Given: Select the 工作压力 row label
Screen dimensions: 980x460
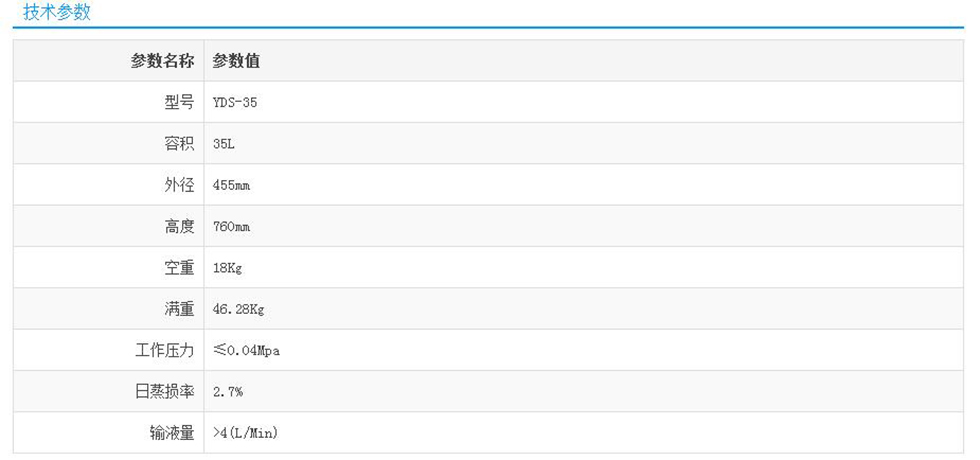Looking at the screenshot, I should pyautogui.click(x=165, y=351).
